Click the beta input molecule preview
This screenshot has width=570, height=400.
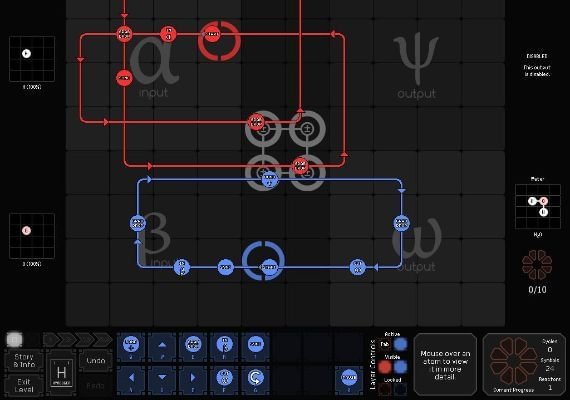point(32,236)
